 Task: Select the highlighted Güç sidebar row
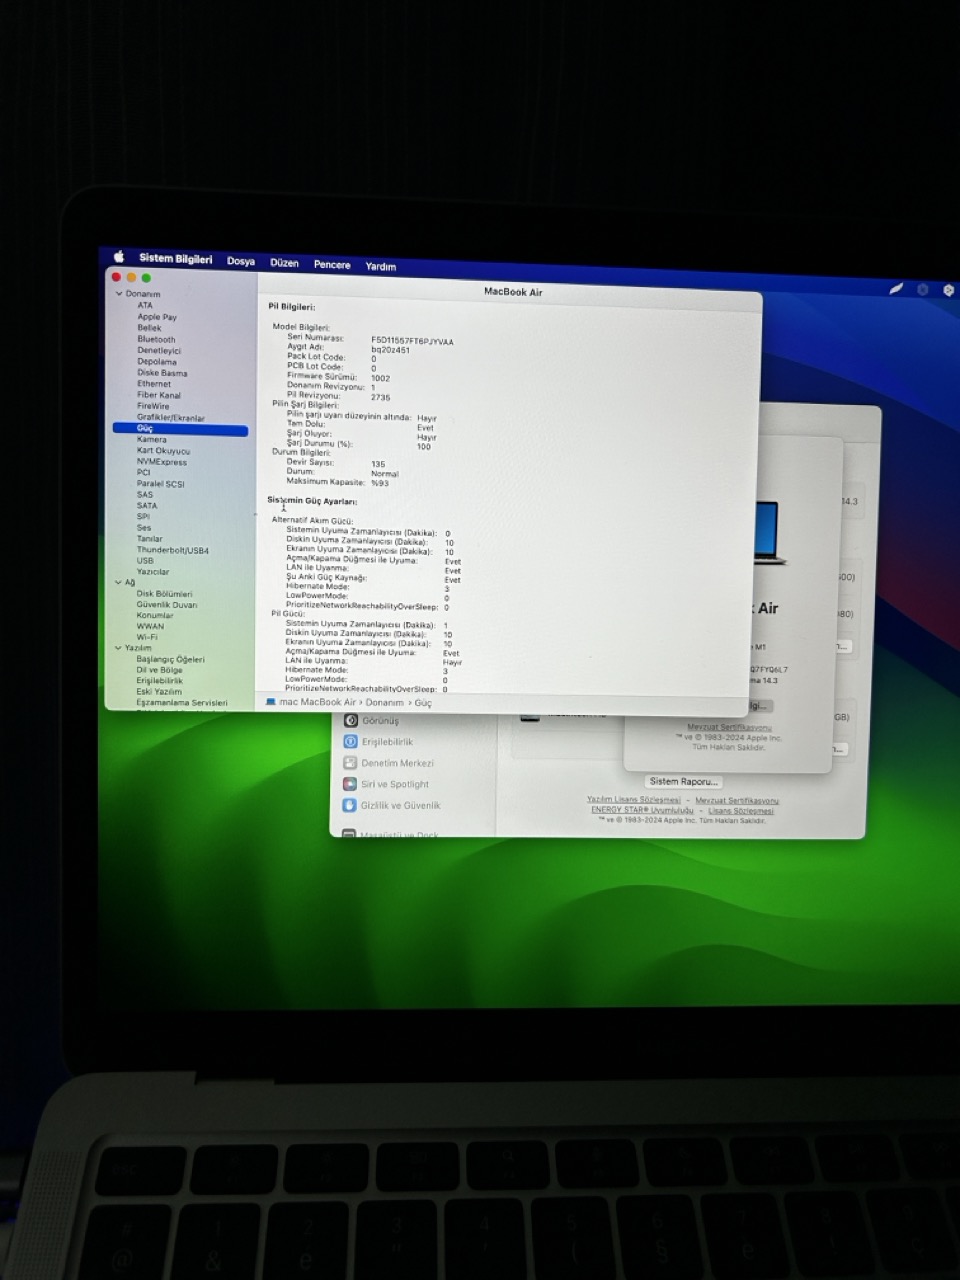tap(180, 429)
